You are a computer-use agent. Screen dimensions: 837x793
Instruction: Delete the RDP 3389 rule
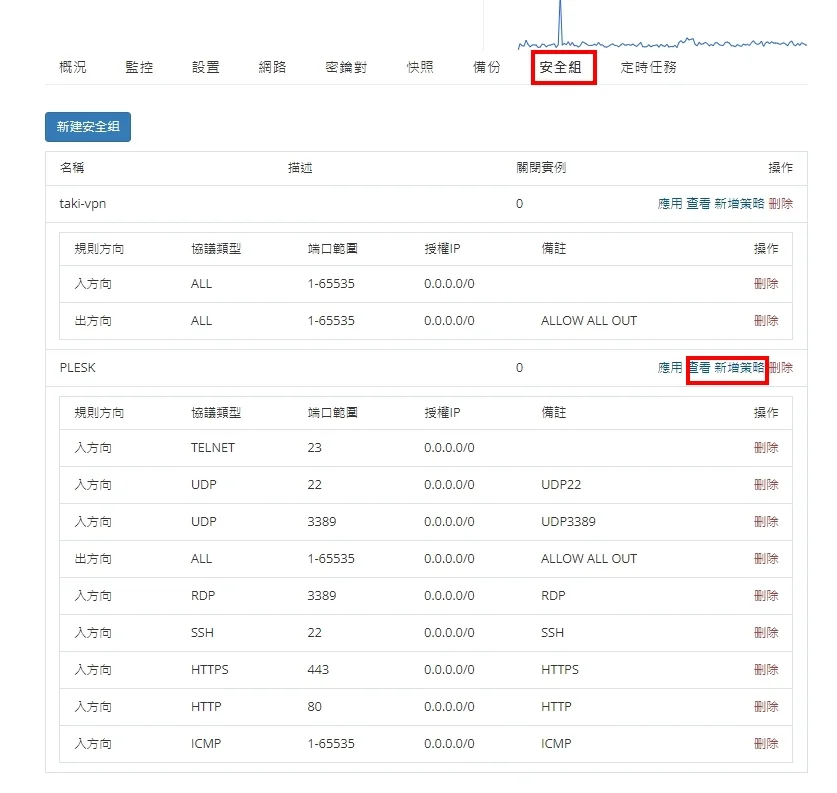point(766,596)
